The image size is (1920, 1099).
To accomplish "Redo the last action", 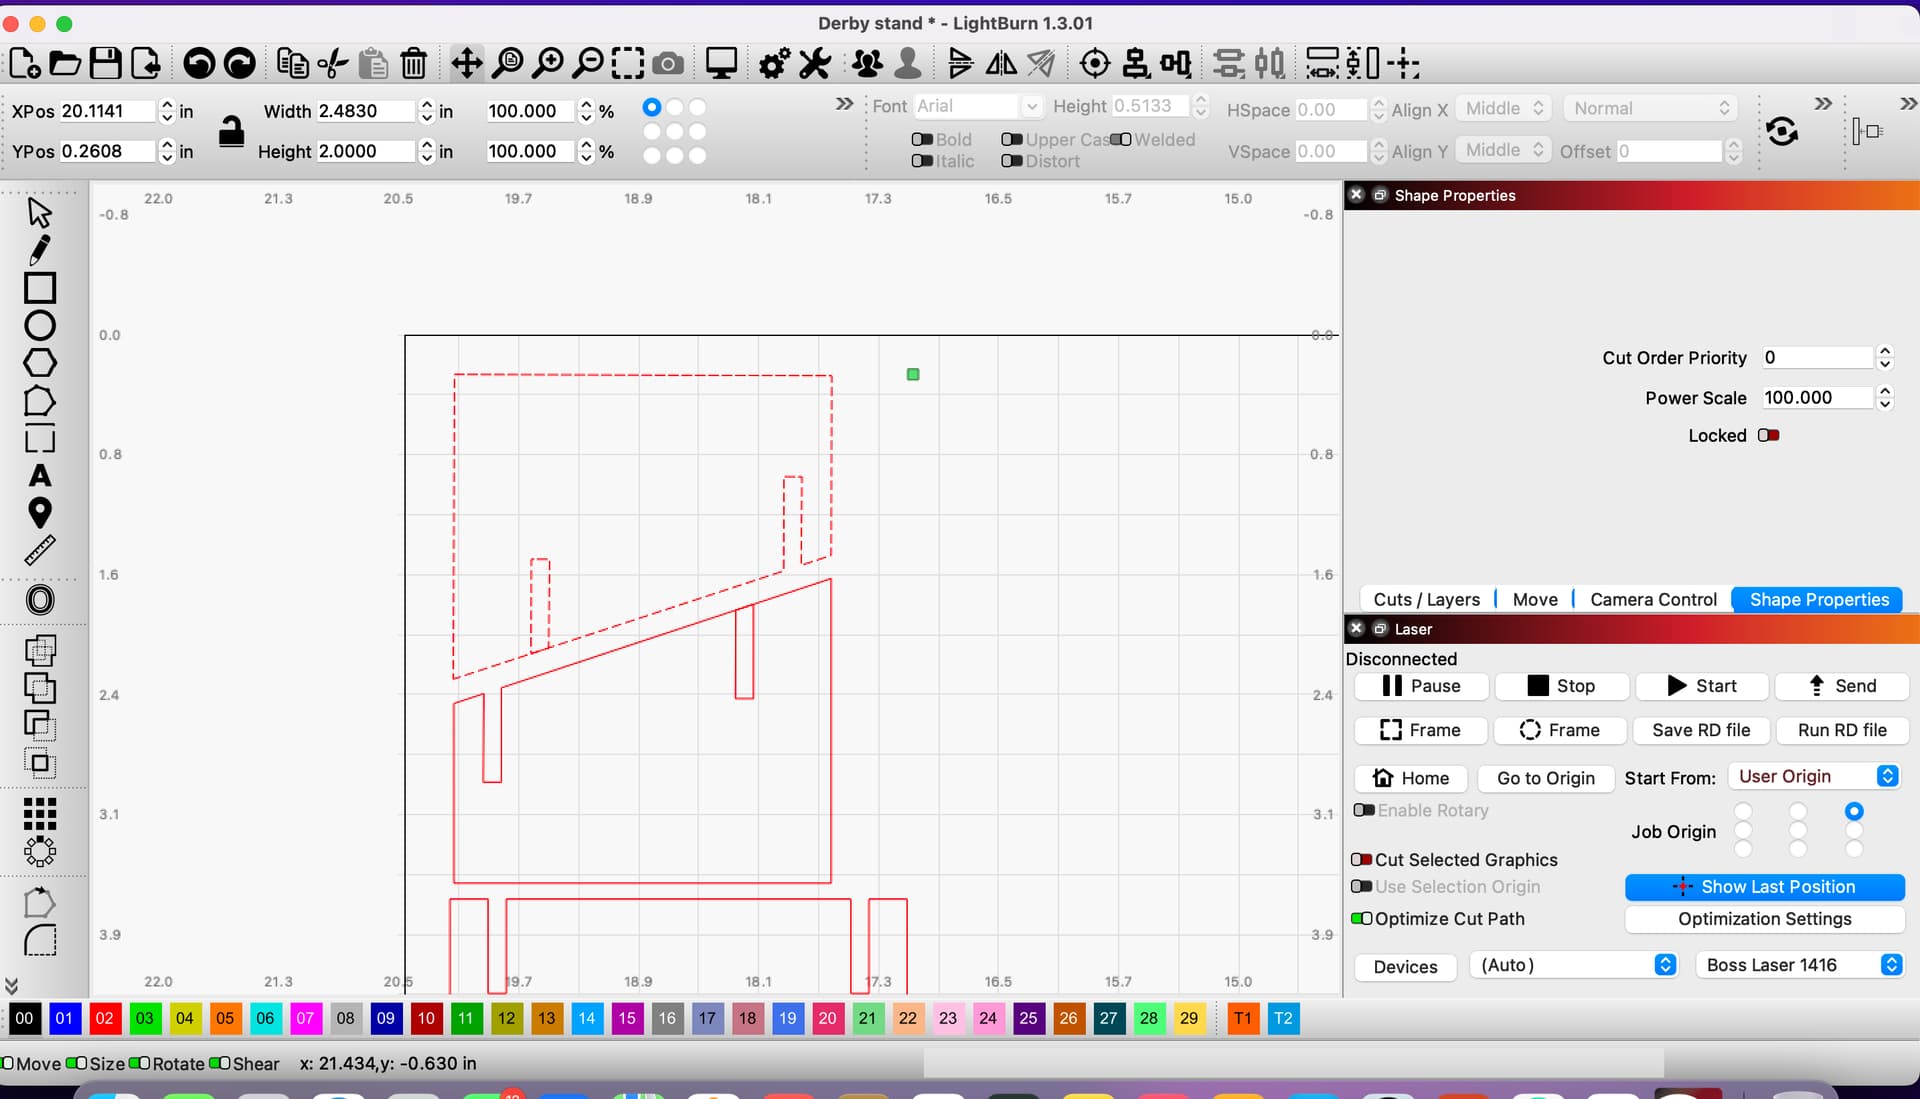I will click(239, 64).
